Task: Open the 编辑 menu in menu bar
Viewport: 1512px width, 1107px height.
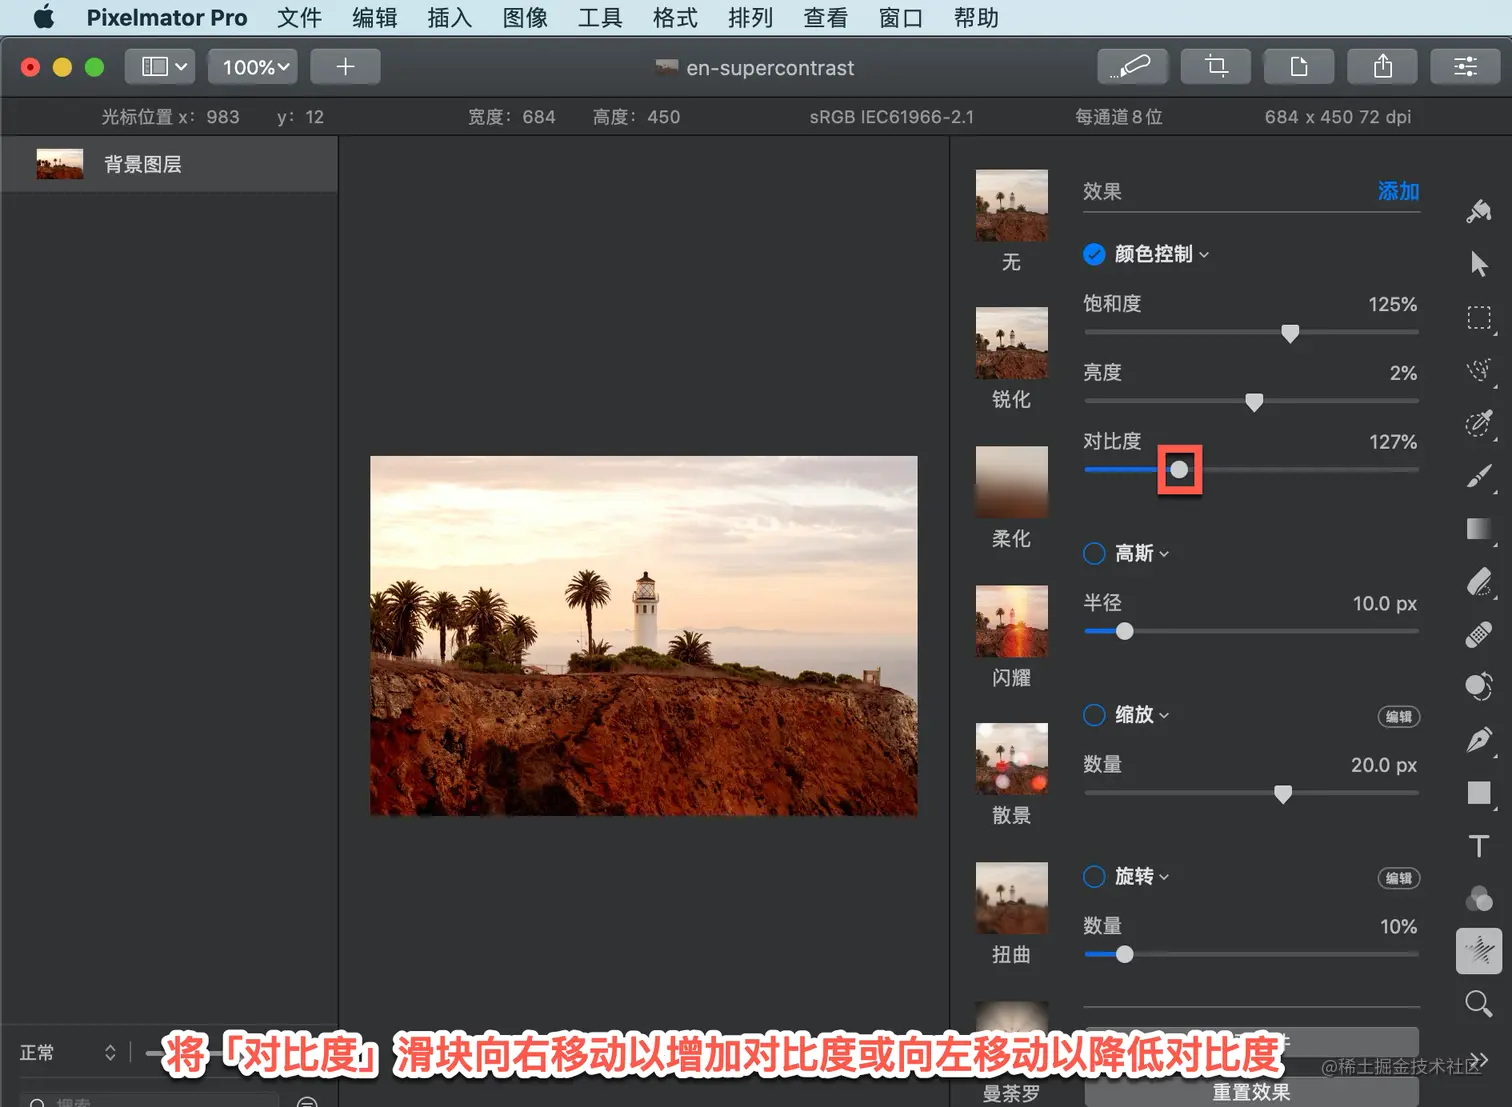Action: (375, 17)
